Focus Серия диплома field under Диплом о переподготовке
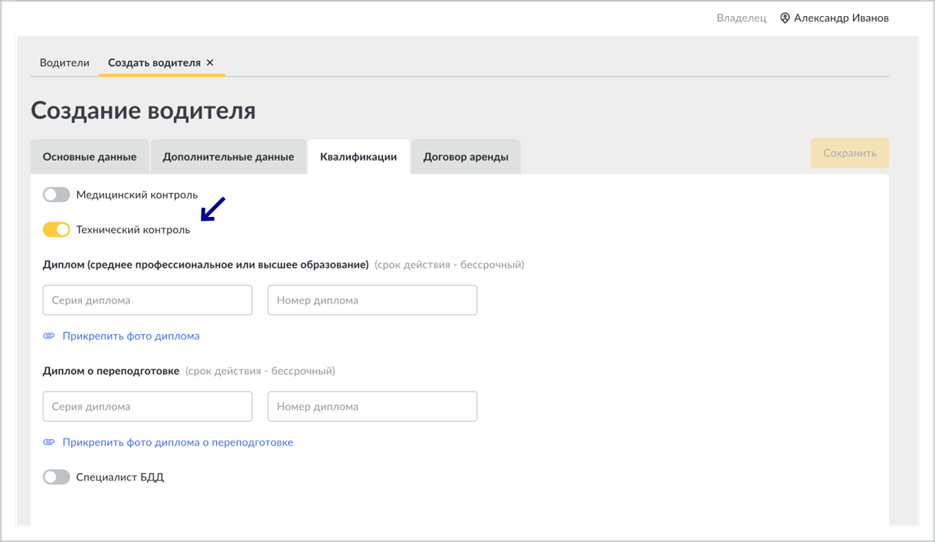Screen dimensions: 935x542 147,406
